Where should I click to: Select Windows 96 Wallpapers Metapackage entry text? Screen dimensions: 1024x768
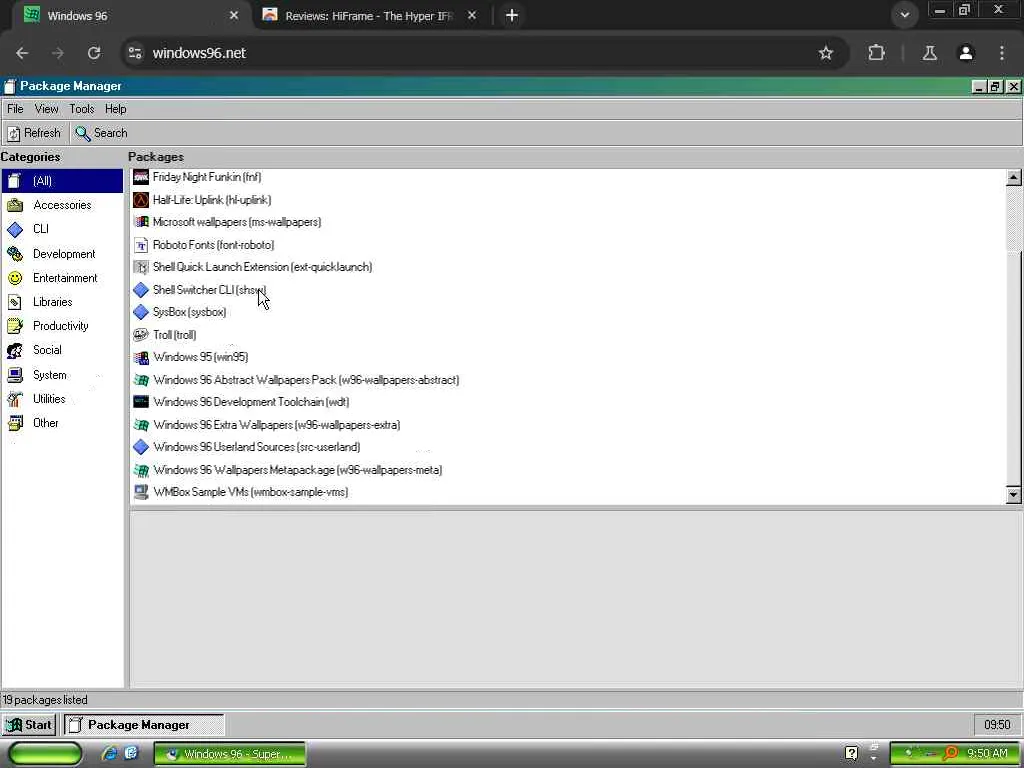pos(298,470)
